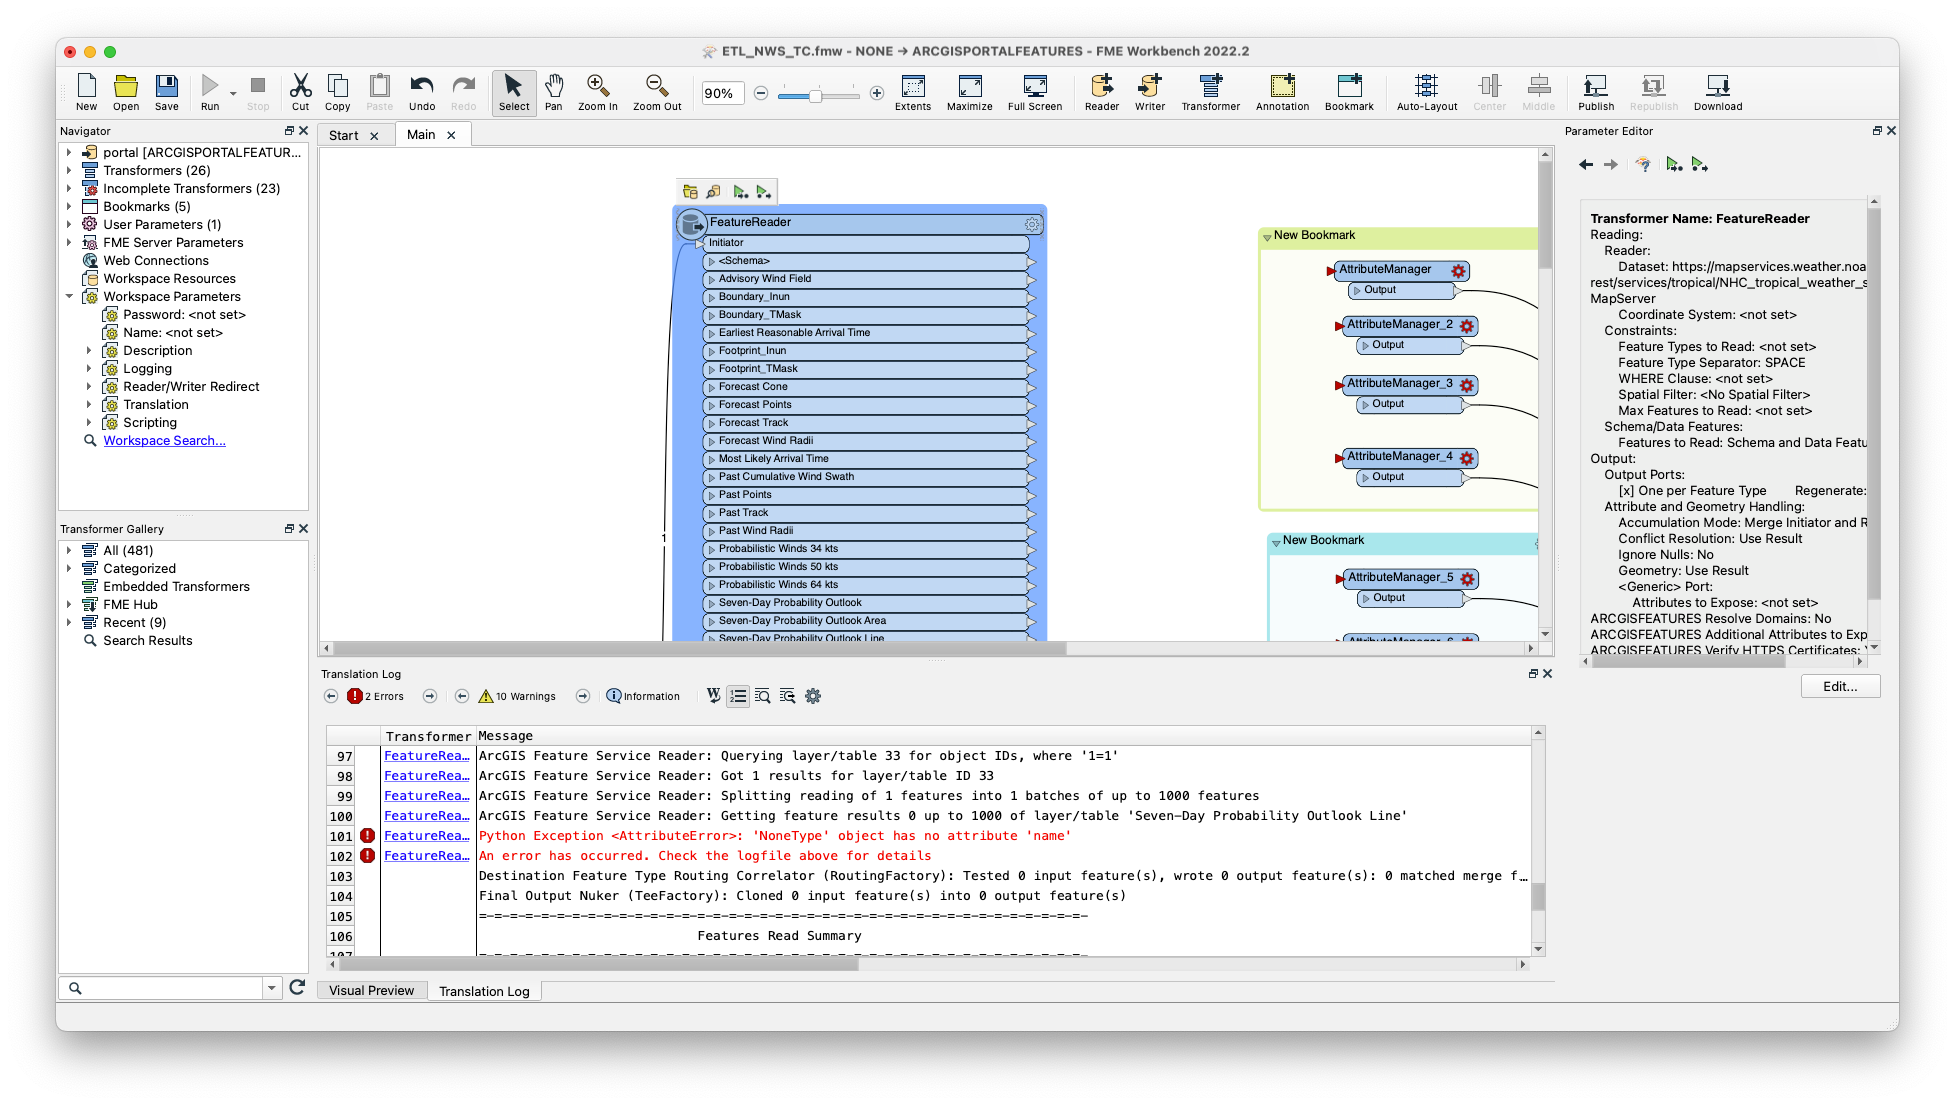Click the Zoom In magnifier tool
Screen dimensions: 1955x1105
click(598, 92)
